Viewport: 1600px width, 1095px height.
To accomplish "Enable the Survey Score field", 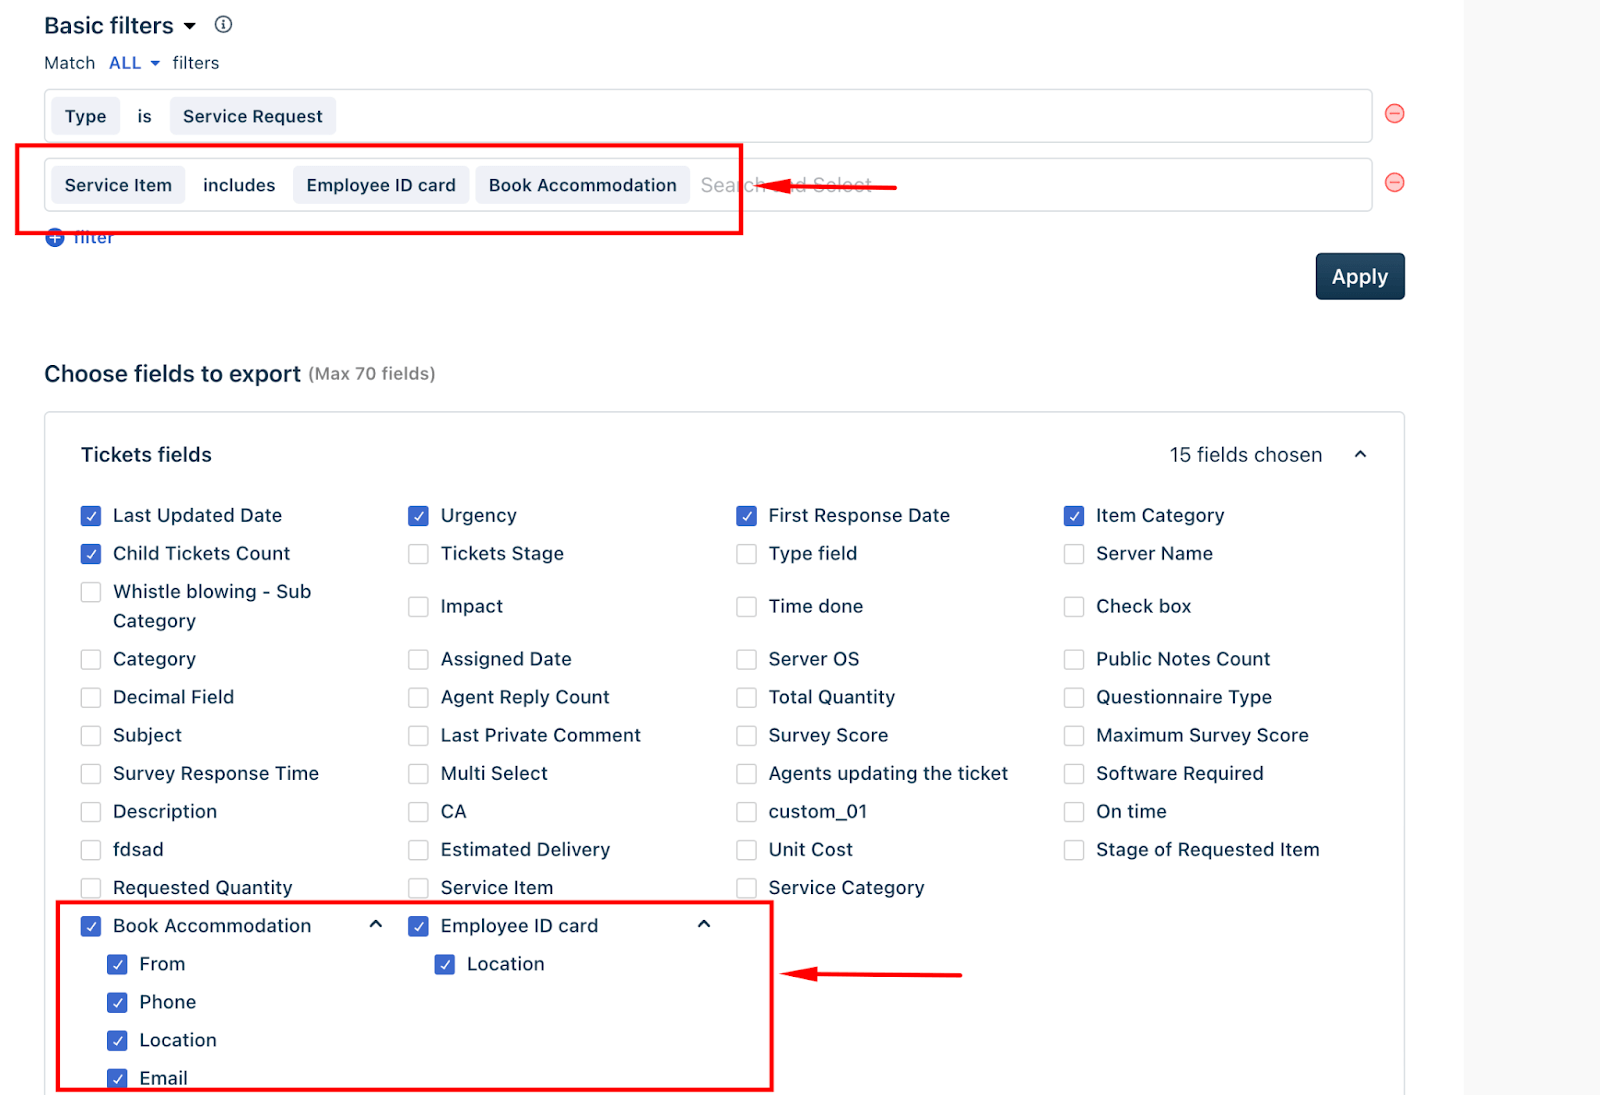I will tap(746, 736).
